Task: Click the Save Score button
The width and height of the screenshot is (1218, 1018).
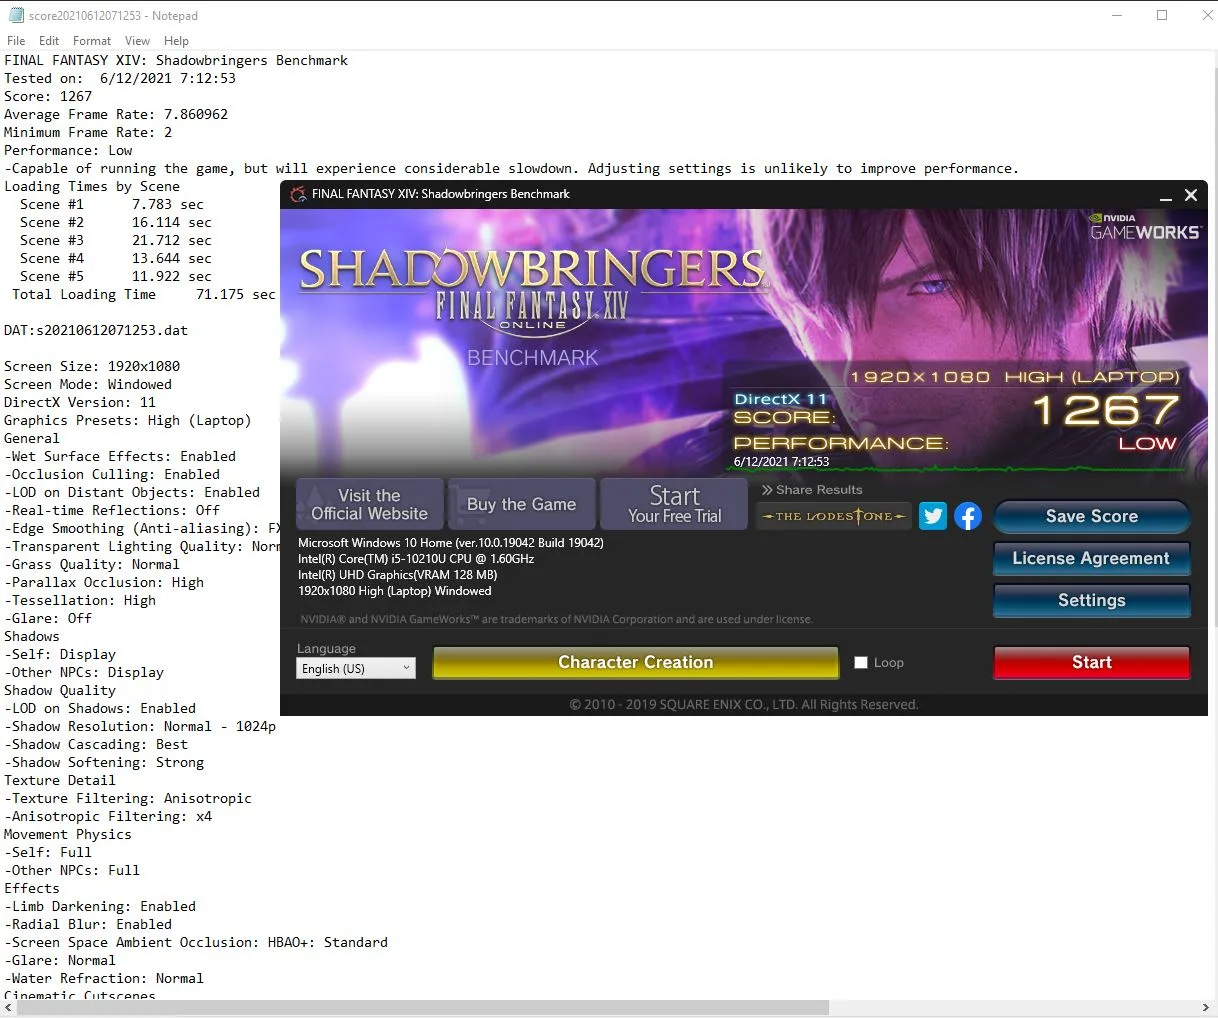Action: click(x=1092, y=516)
